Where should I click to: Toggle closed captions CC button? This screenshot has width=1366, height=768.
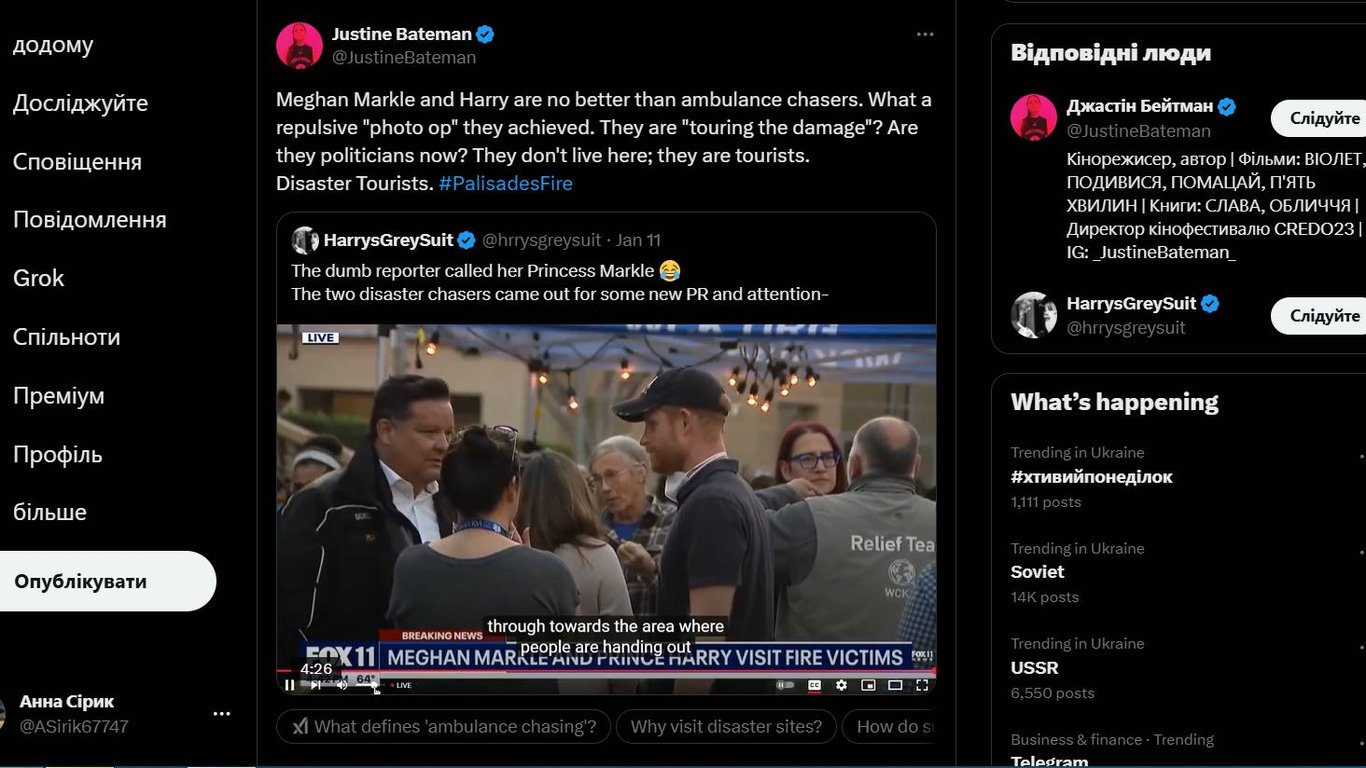[x=814, y=685]
